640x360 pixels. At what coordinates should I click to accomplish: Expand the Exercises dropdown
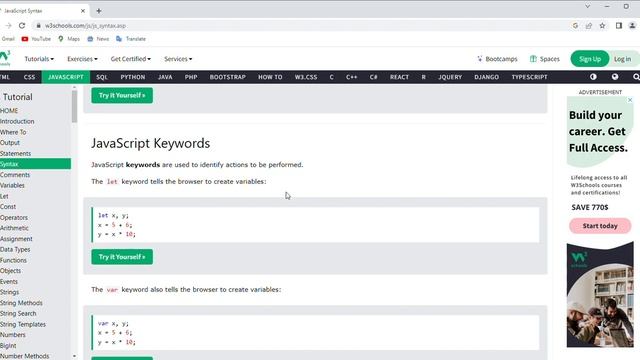pos(82,59)
